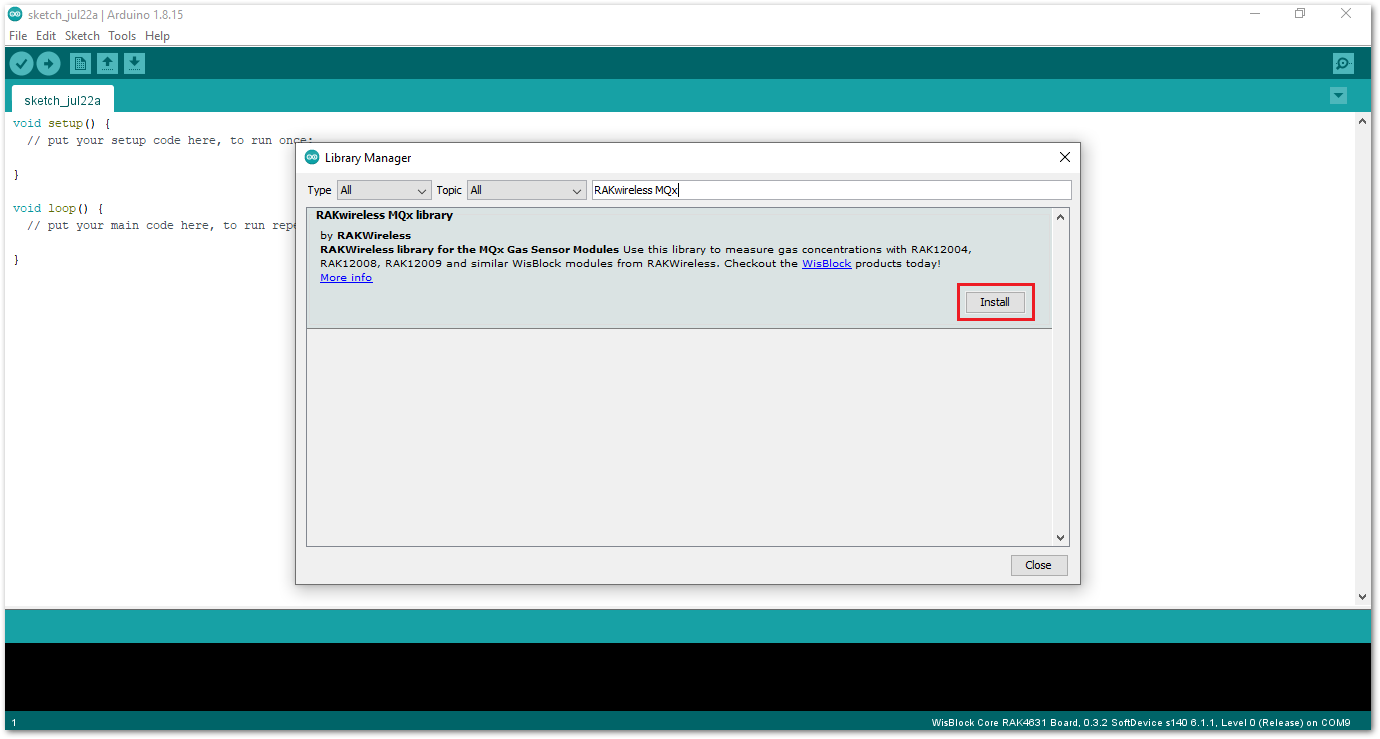Open the Help menu
The width and height of the screenshot is (1380, 739).
tap(157, 36)
